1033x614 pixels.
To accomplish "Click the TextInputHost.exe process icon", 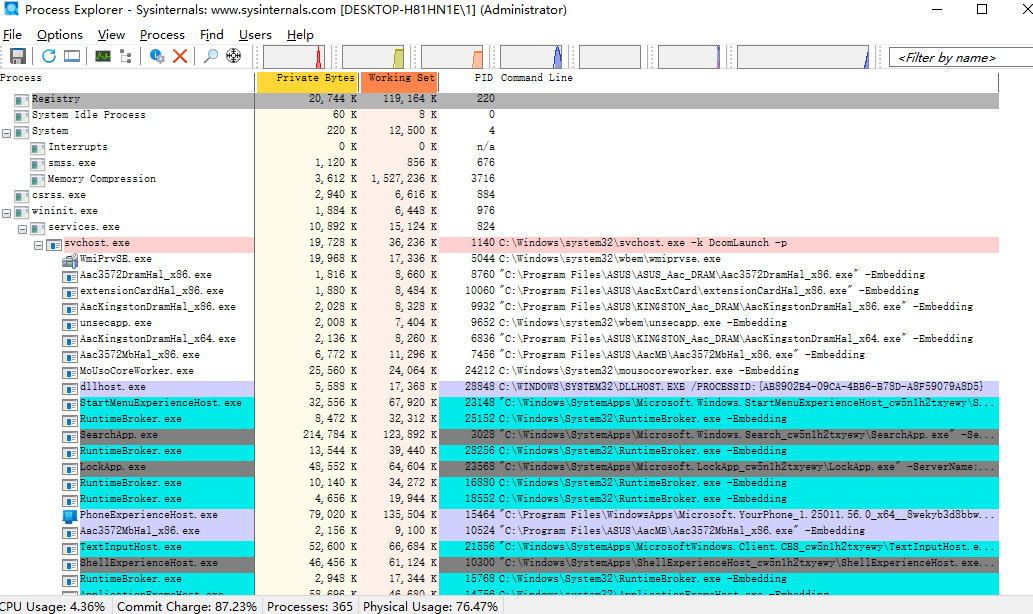I will 69,549.
